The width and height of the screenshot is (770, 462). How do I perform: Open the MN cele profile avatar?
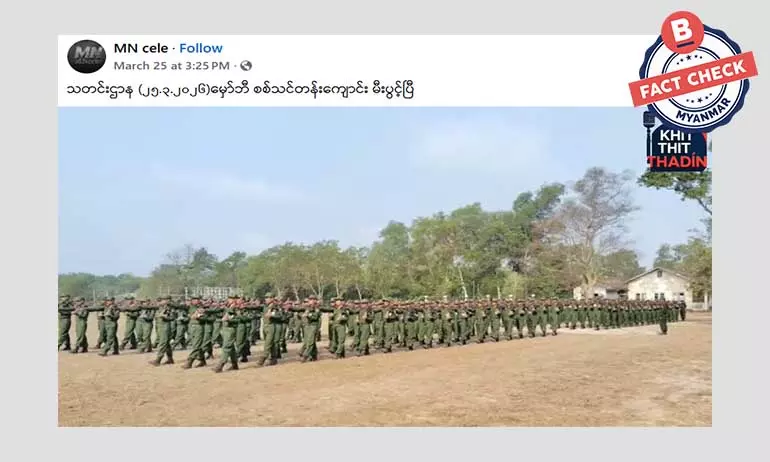[x=86, y=56]
